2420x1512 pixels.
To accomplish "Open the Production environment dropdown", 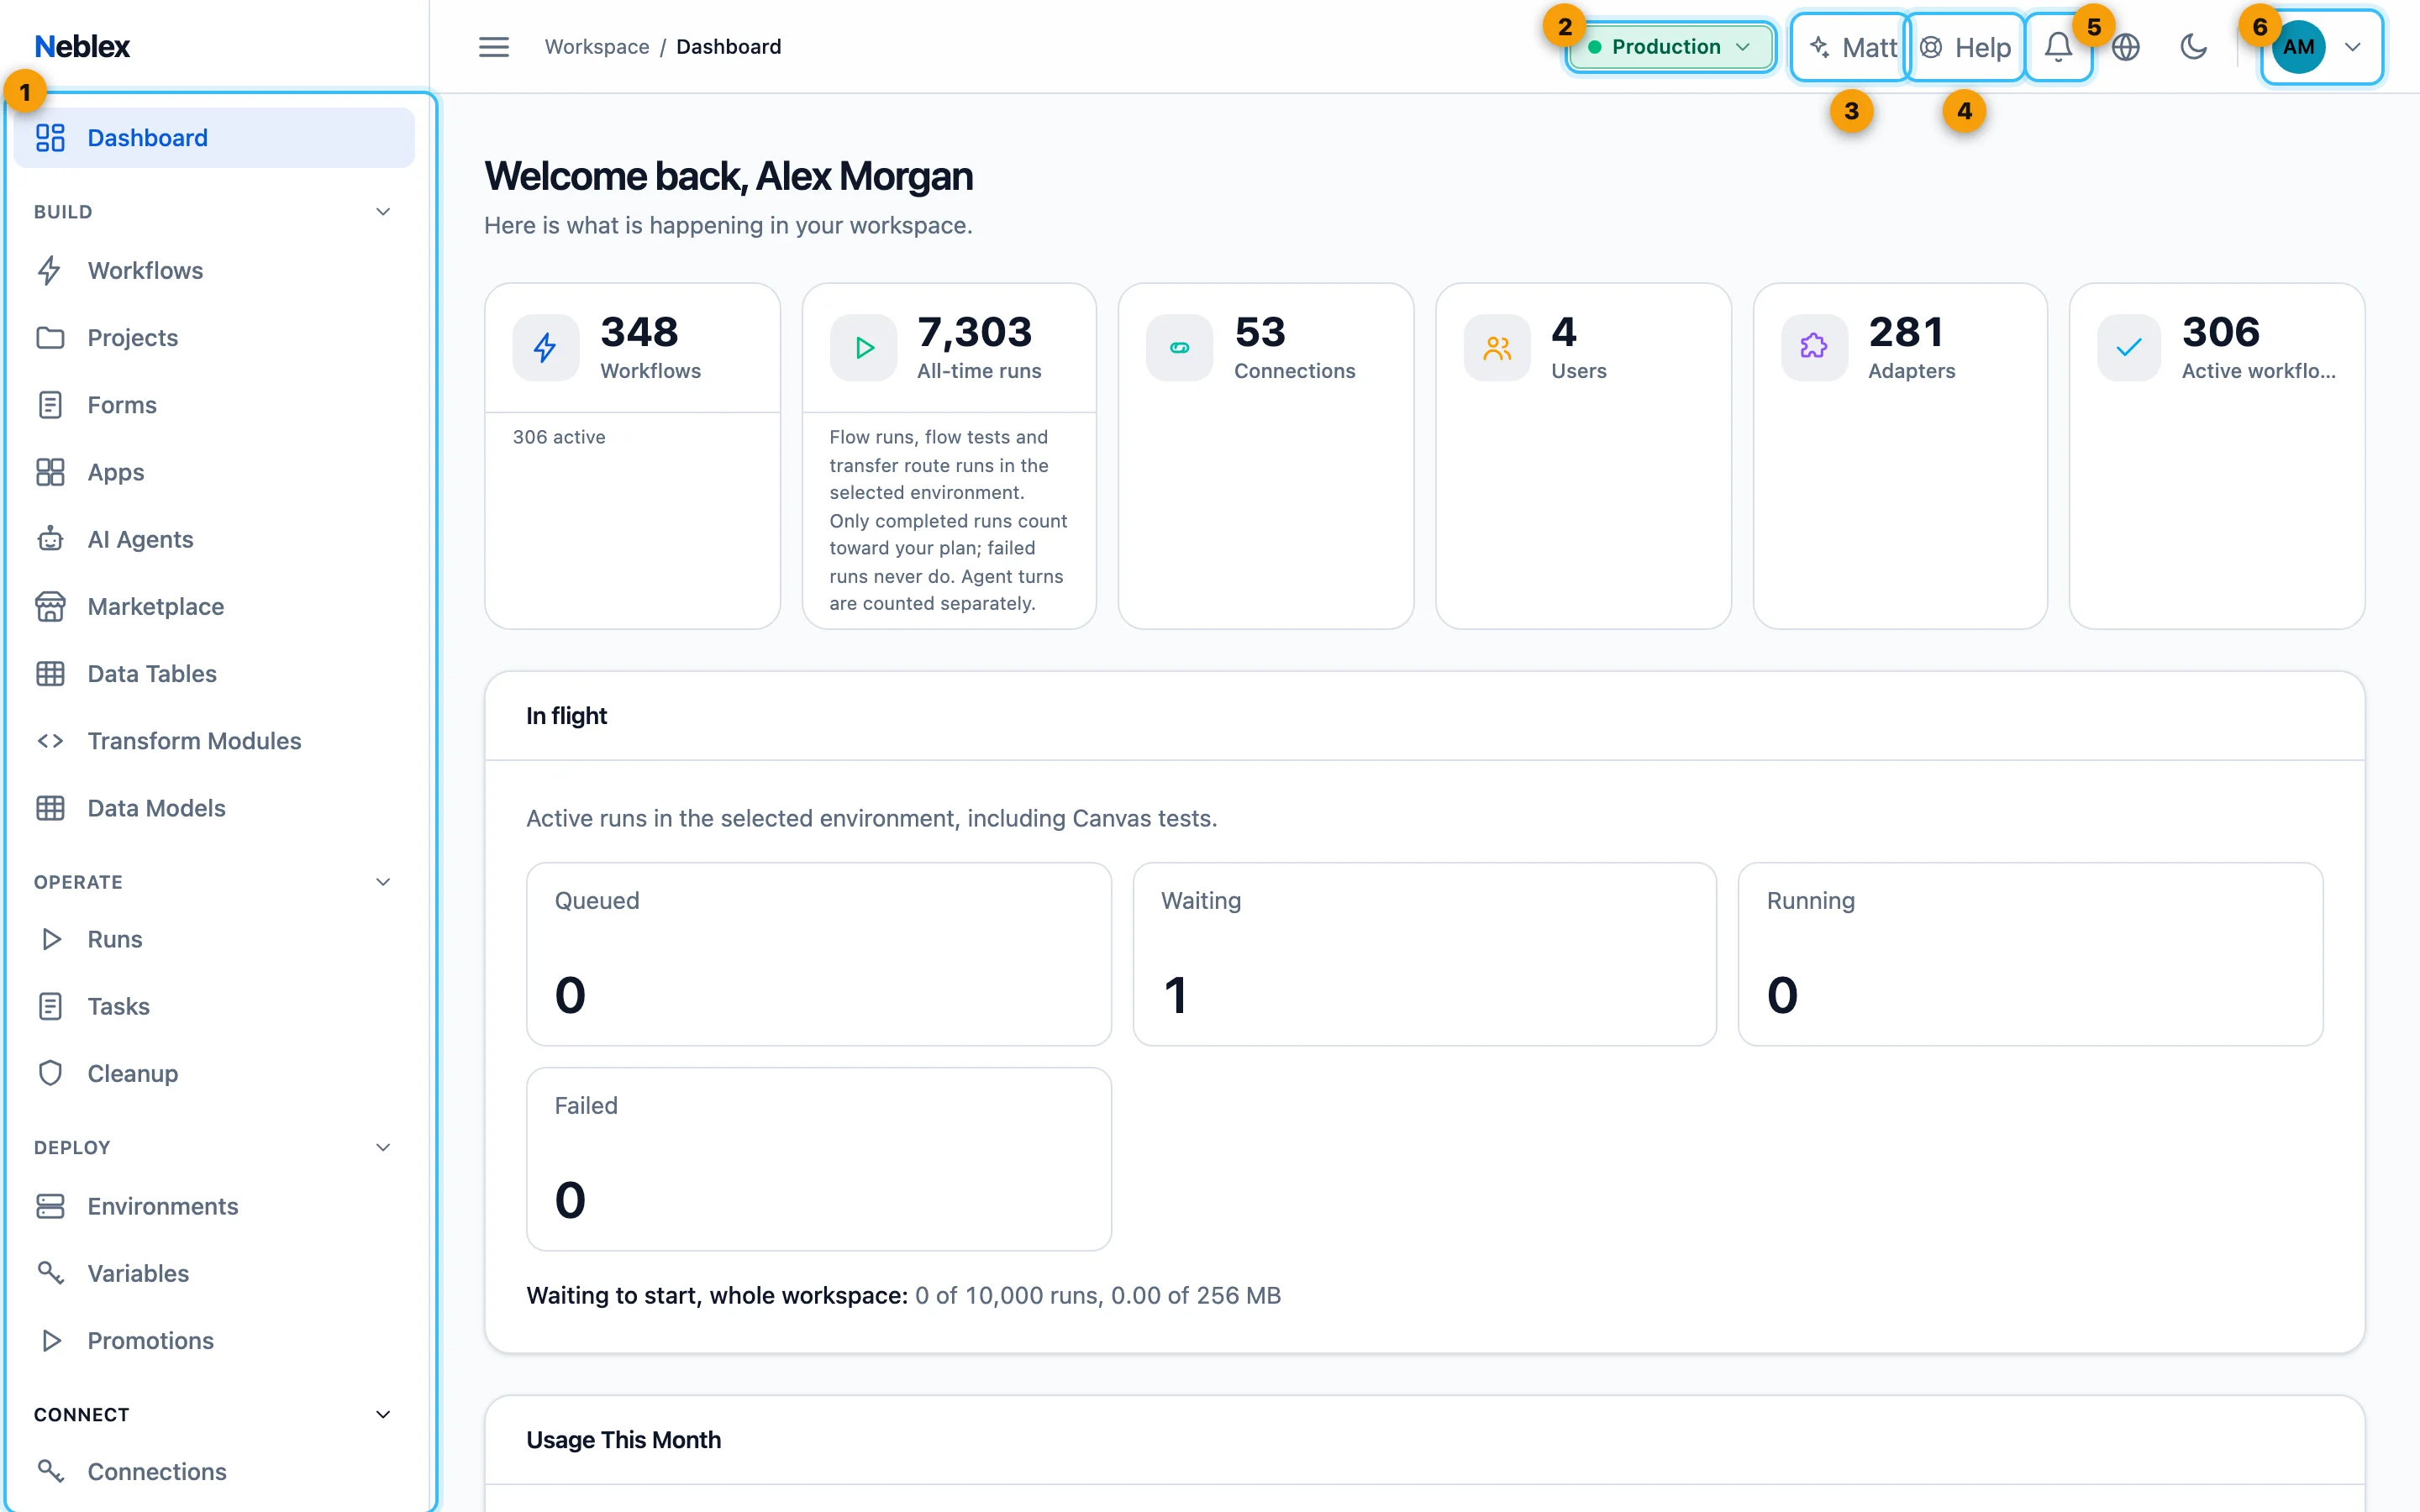I will pos(1670,47).
